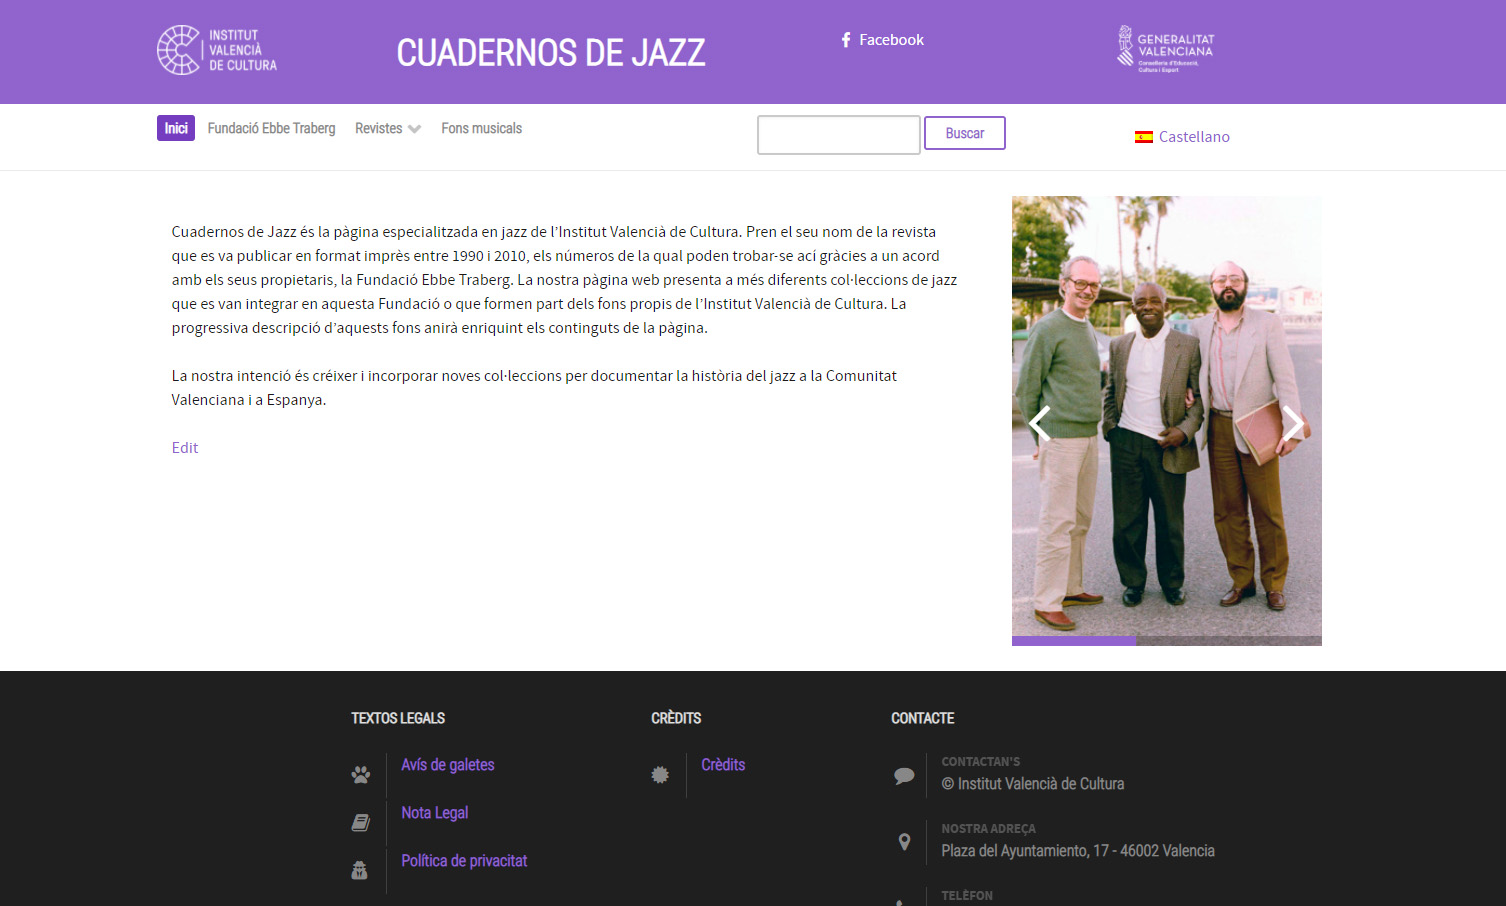Click the book icon beside Nota Legal
Image resolution: width=1506 pixels, height=906 pixels.
[x=361, y=822]
